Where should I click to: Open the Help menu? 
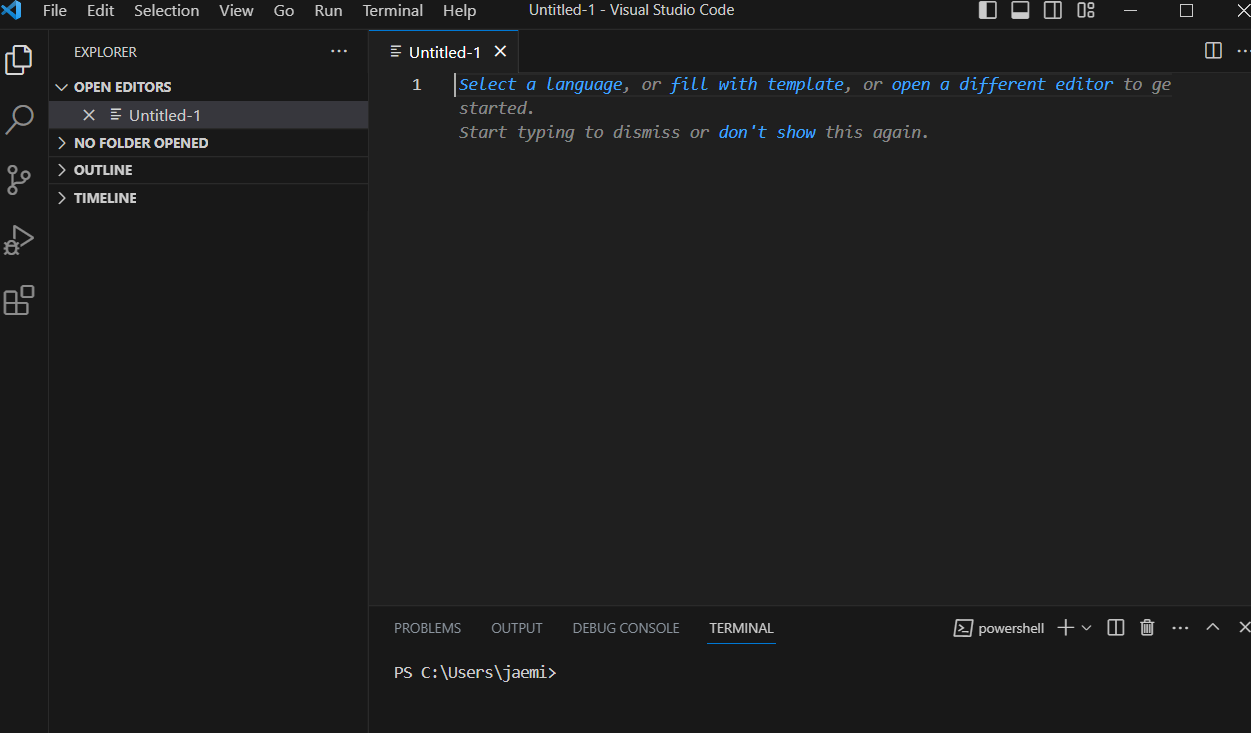tap(459, 11)
